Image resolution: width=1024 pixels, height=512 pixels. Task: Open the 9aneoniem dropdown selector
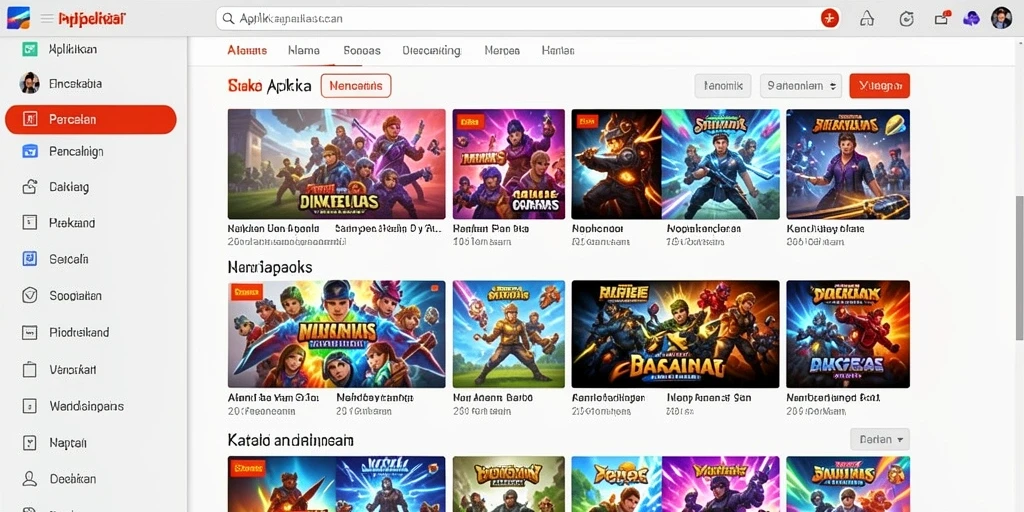point(801,86)
